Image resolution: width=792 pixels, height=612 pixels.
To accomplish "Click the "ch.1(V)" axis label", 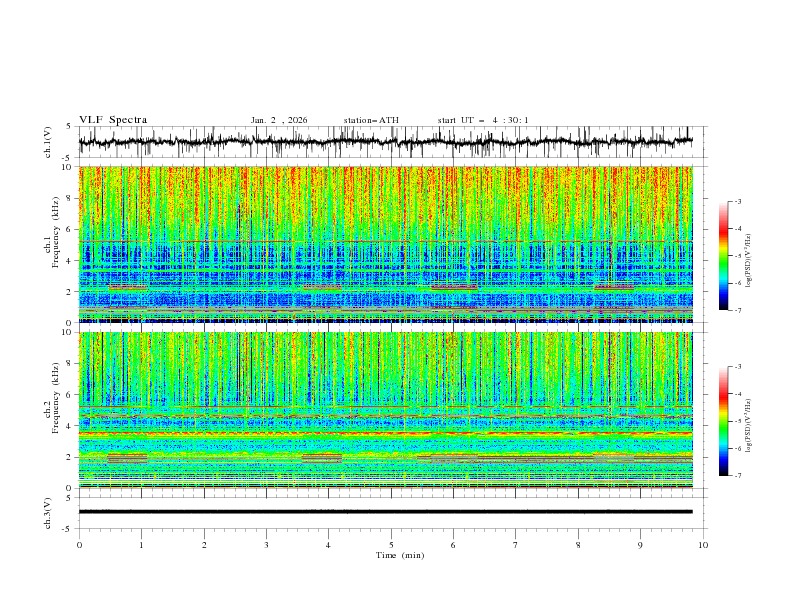I will (48, 142).
